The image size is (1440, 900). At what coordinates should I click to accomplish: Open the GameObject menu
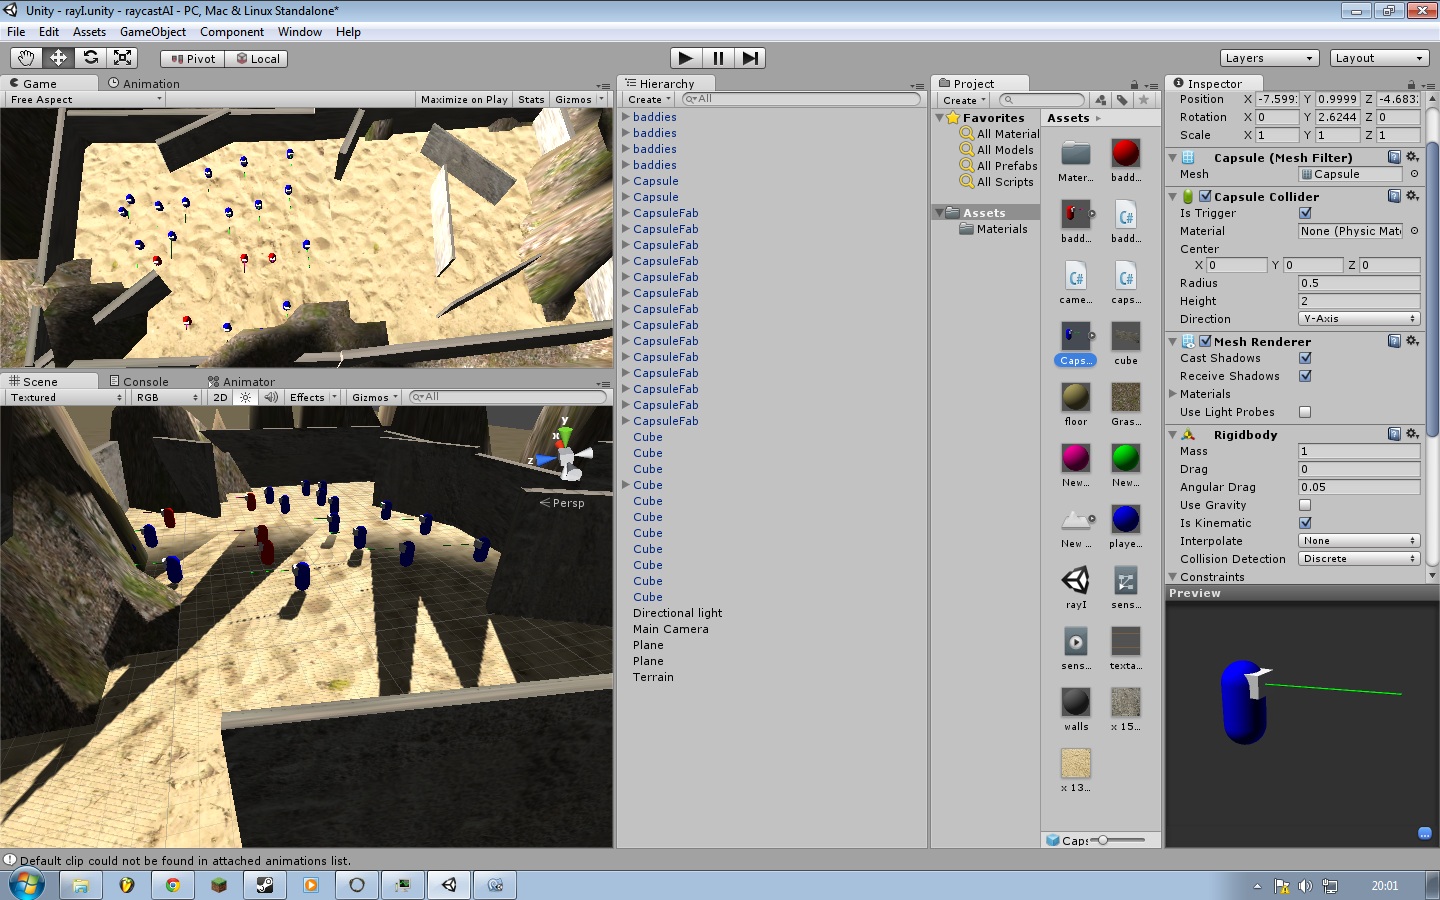[153, 32]
